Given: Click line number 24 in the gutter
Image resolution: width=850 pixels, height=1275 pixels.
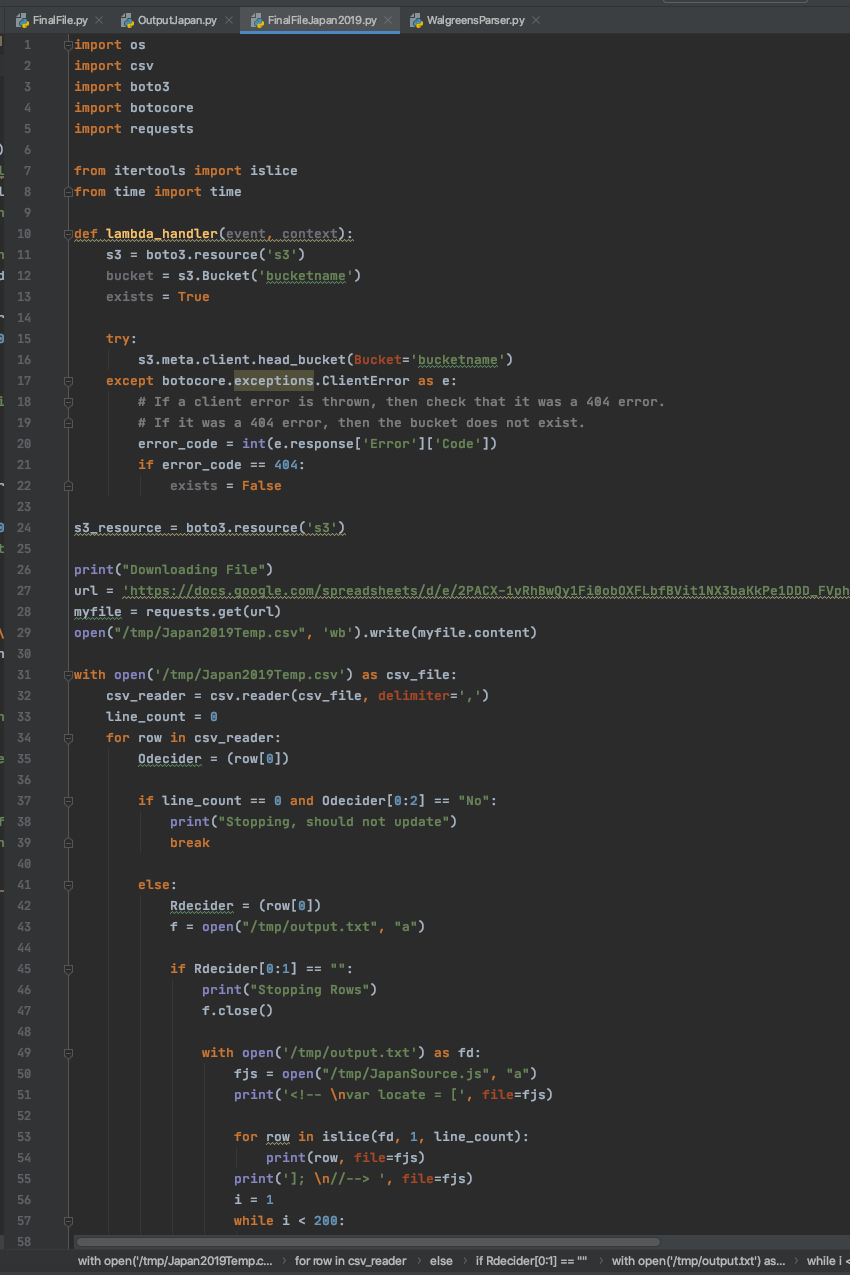Looking at the screenshot, I should tap(25, 528).
